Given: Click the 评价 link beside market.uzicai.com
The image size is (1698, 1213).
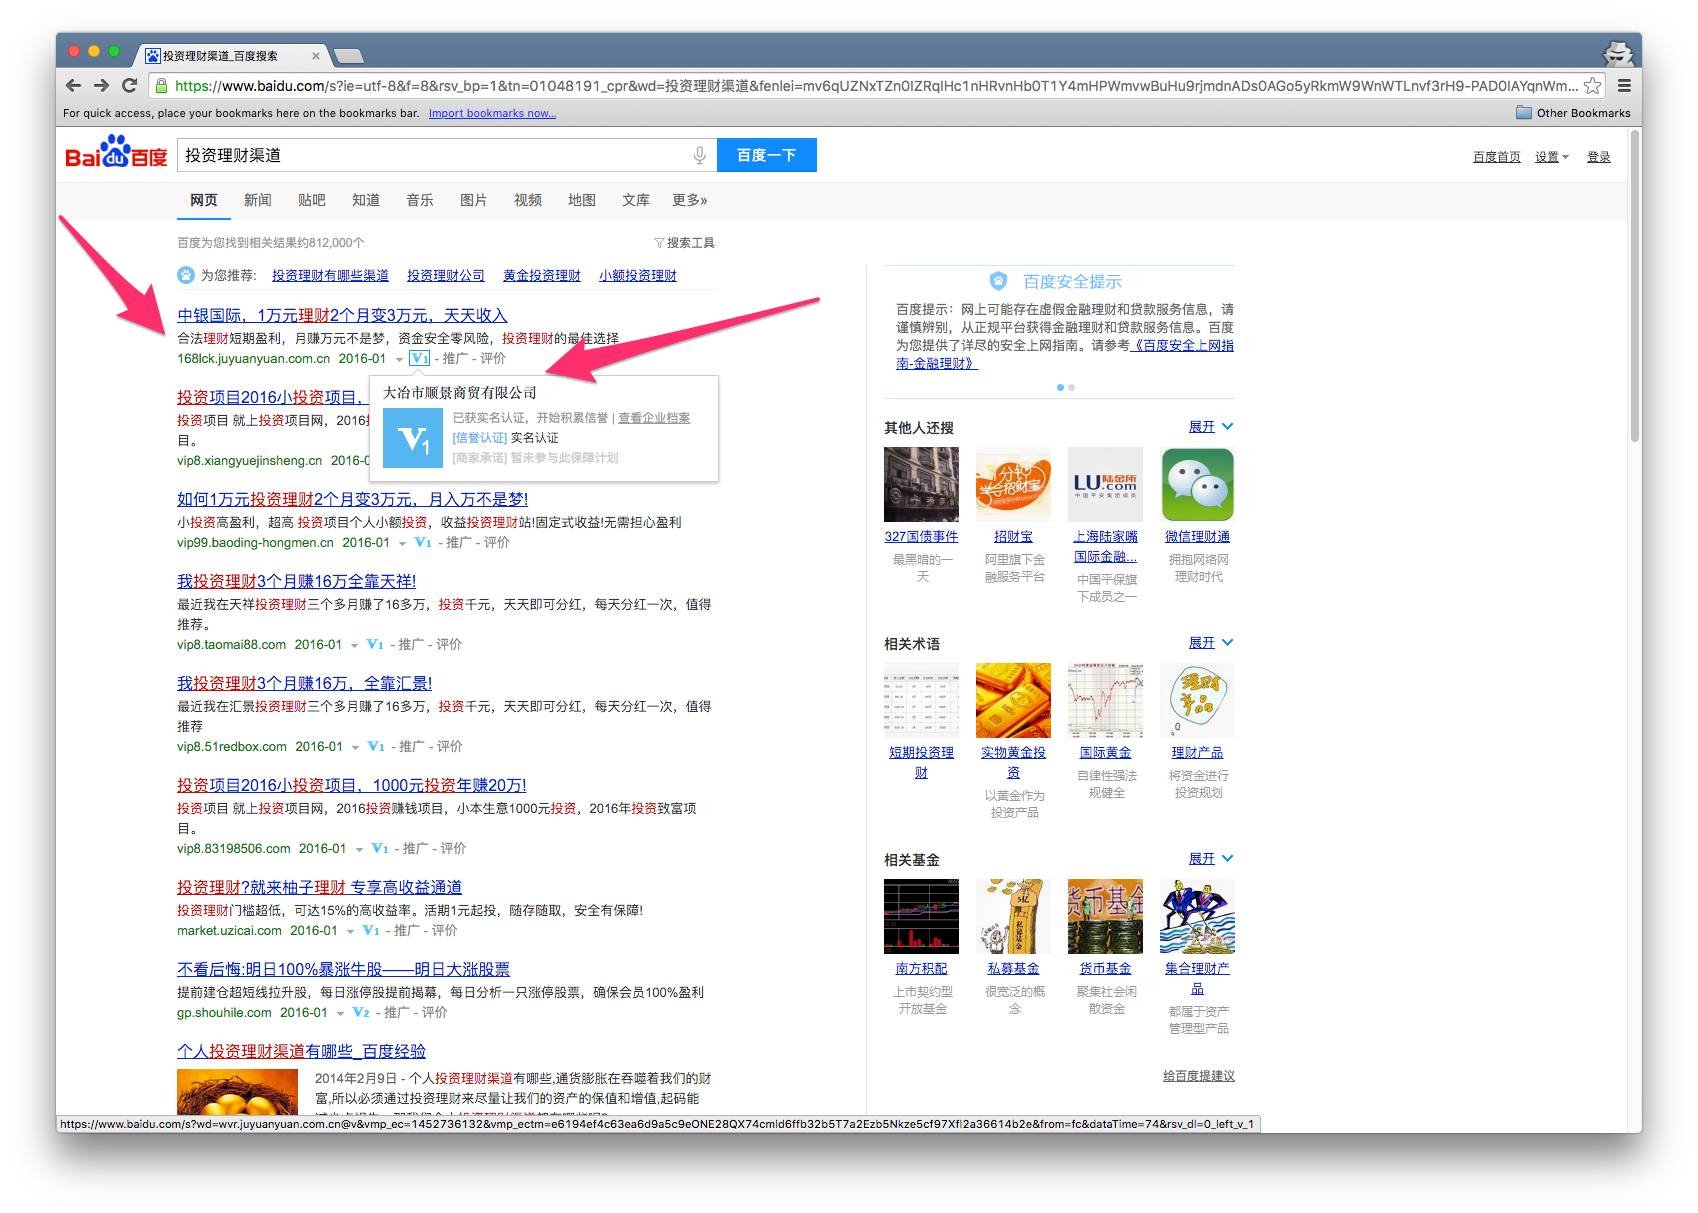Looking at the screenshot, I should (445, 930).
